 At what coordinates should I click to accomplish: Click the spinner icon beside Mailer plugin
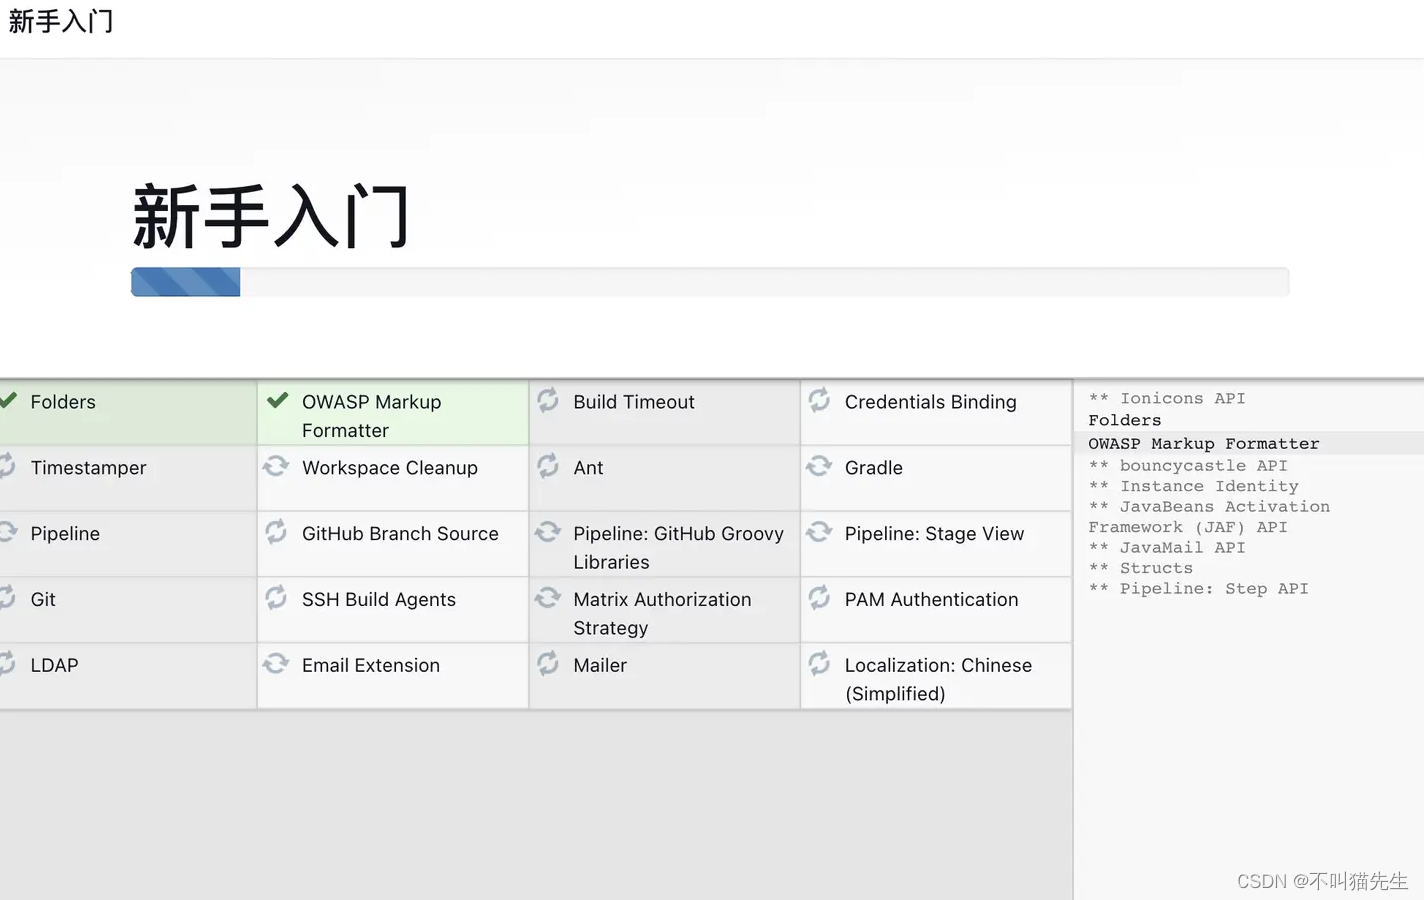click(548, 664)
